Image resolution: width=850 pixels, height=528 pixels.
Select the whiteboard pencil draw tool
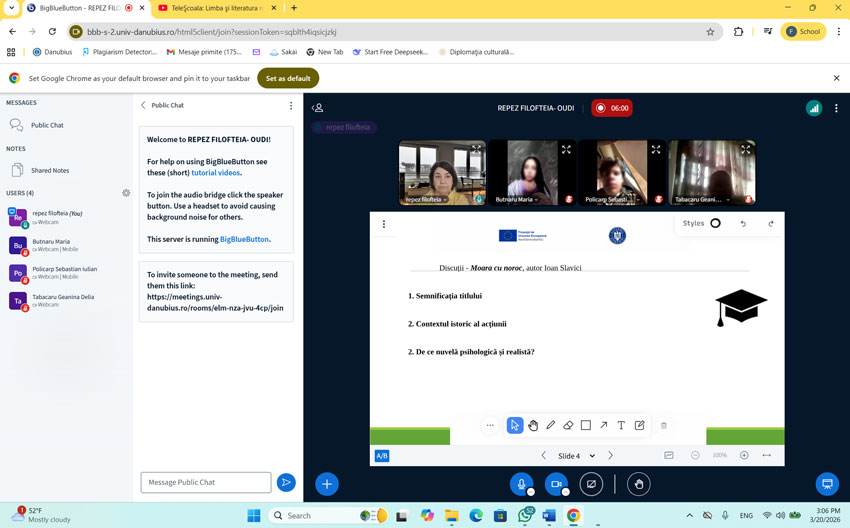point(551,426)
